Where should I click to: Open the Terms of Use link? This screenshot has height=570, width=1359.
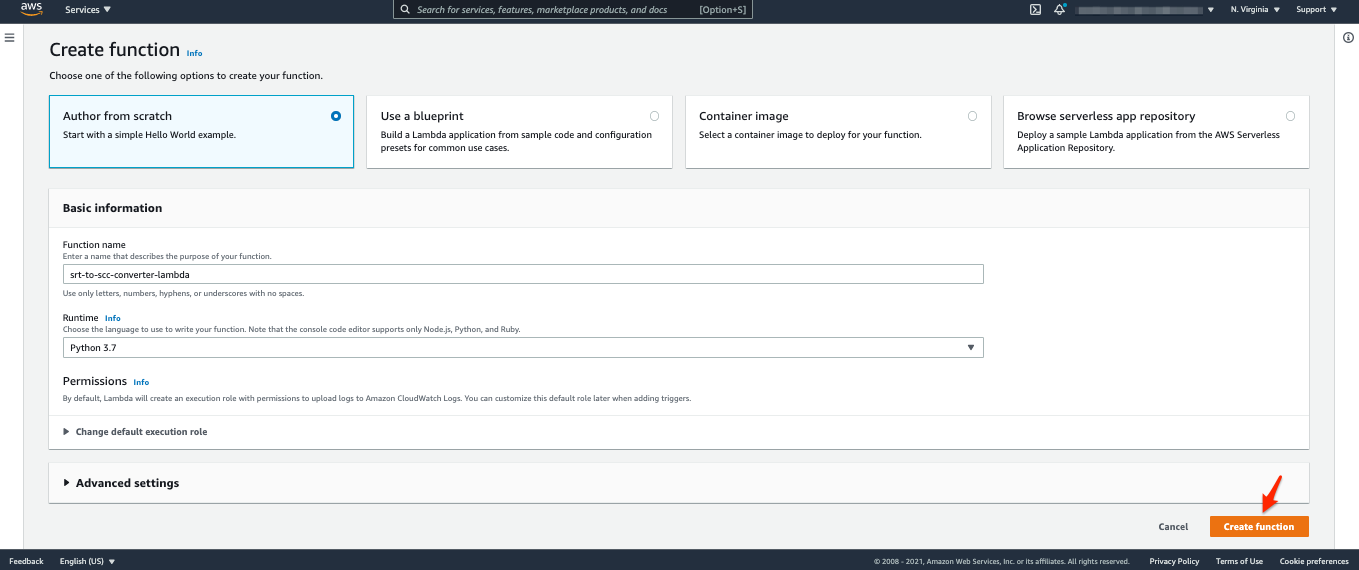pos(1239,561)
